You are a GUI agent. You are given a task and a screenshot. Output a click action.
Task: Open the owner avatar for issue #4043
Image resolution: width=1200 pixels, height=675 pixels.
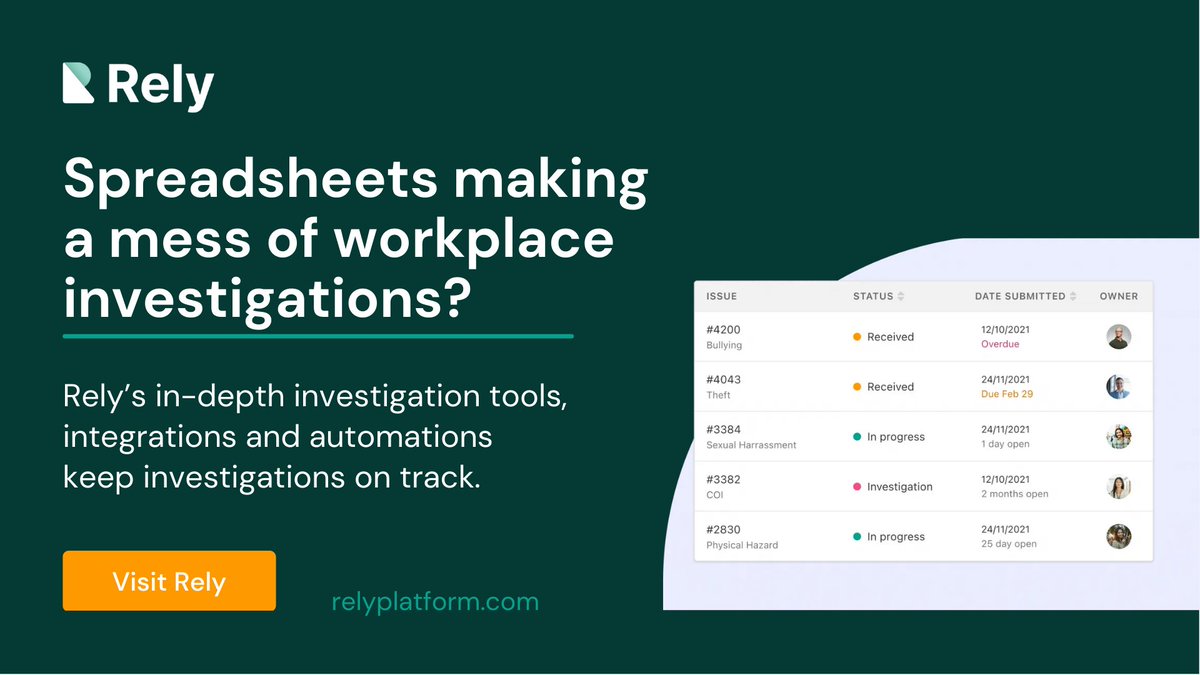(x=1119, y=387)
